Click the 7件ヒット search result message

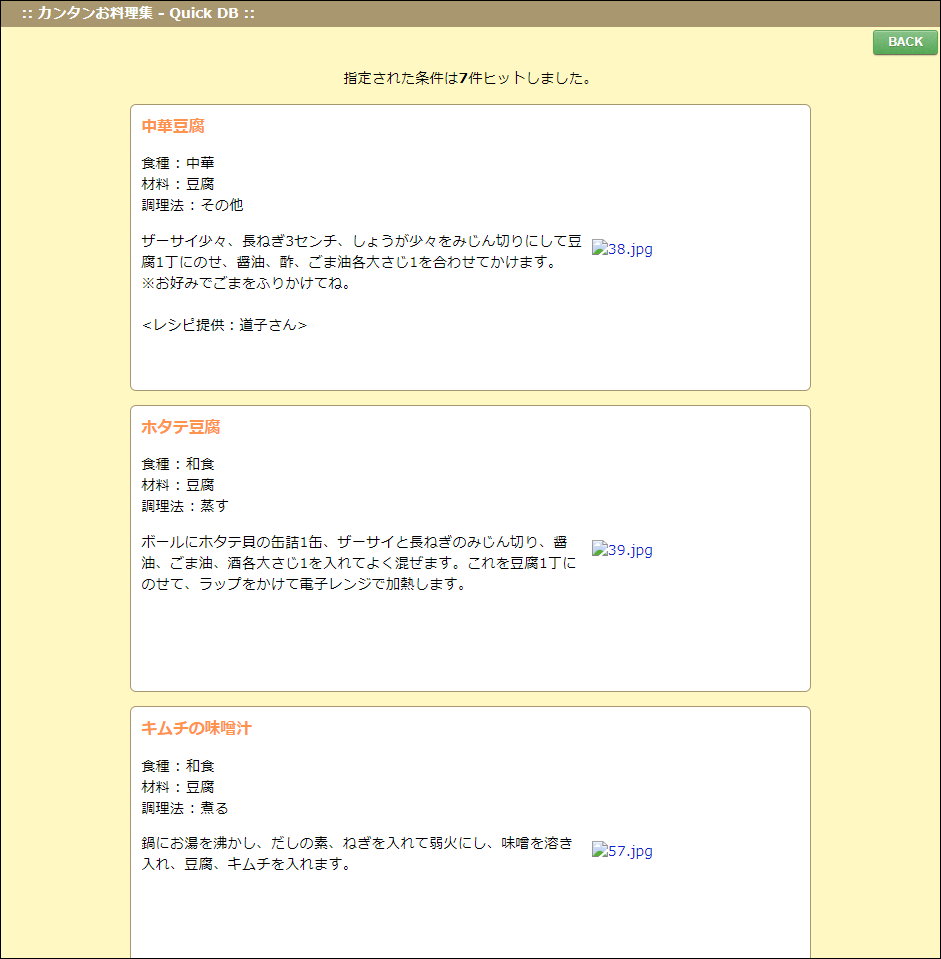pos(467,78)
